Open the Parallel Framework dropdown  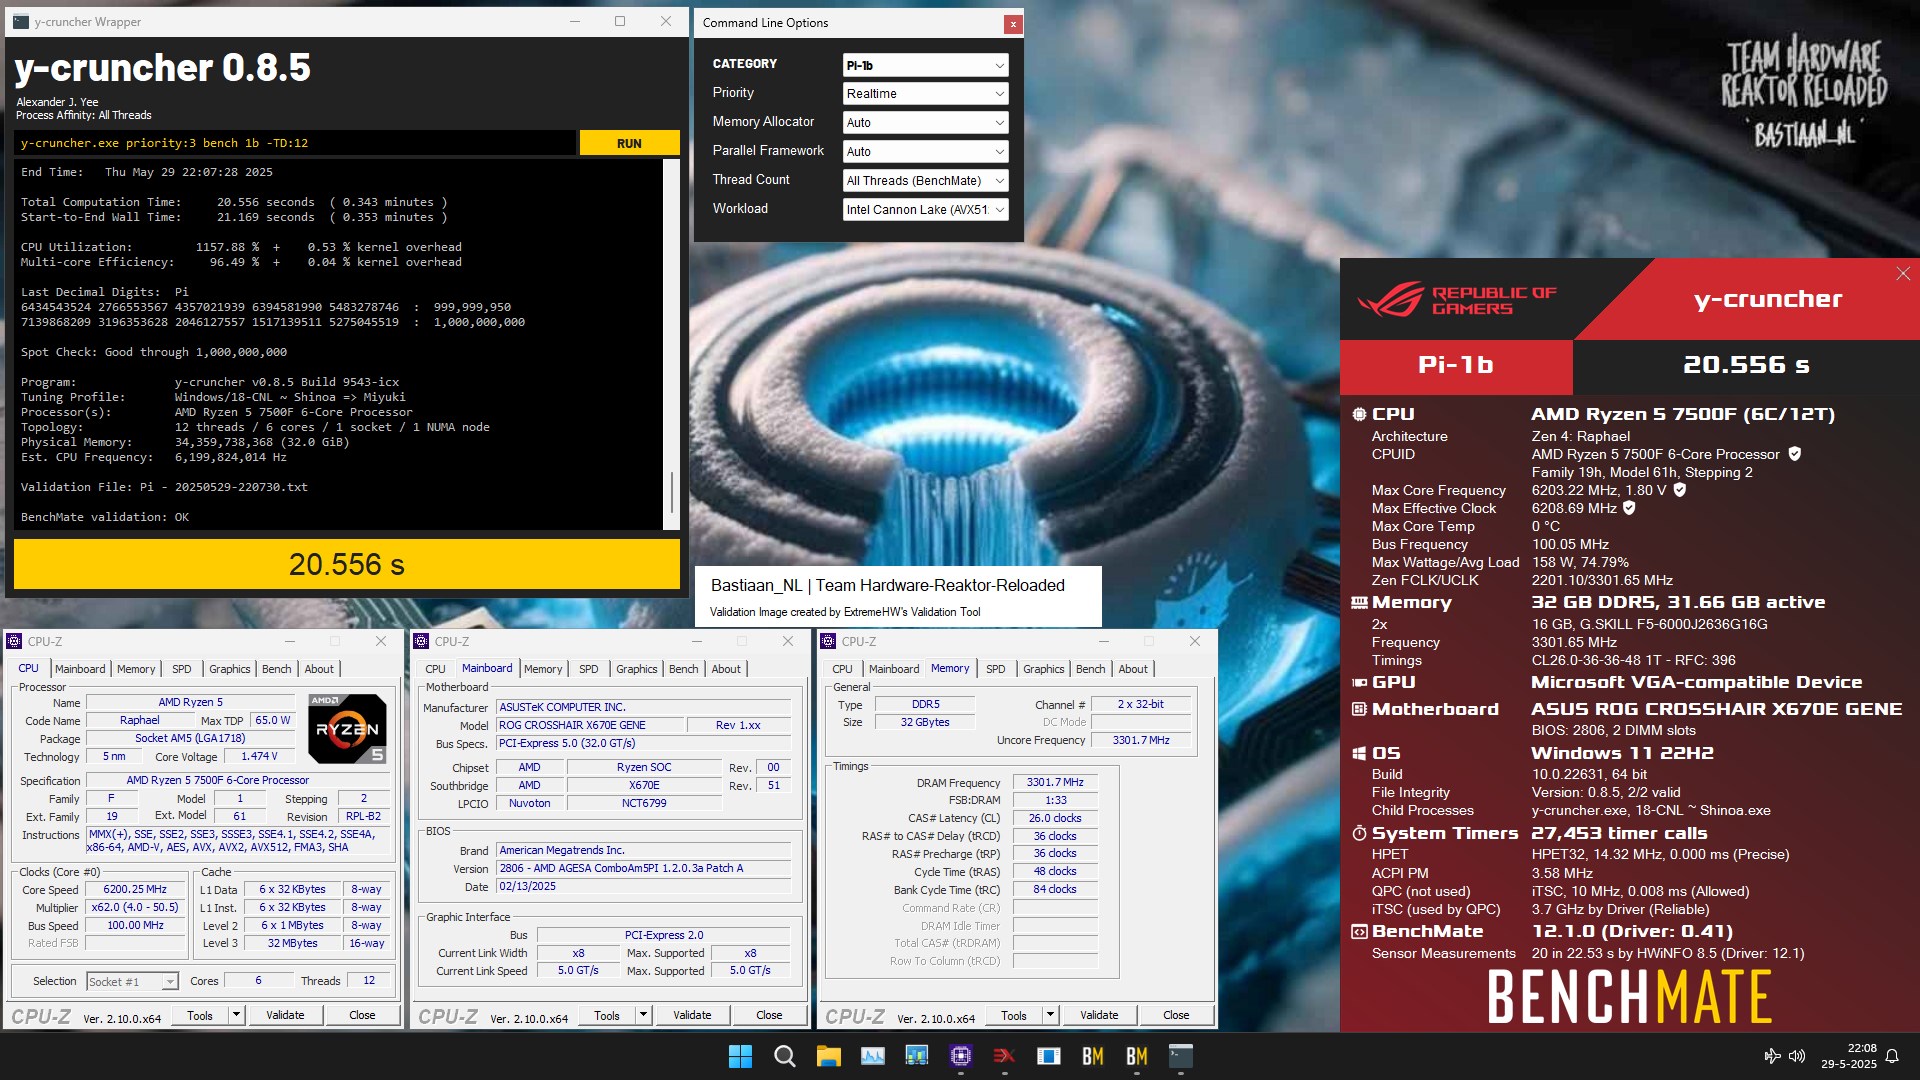click(x=925, y=152)
